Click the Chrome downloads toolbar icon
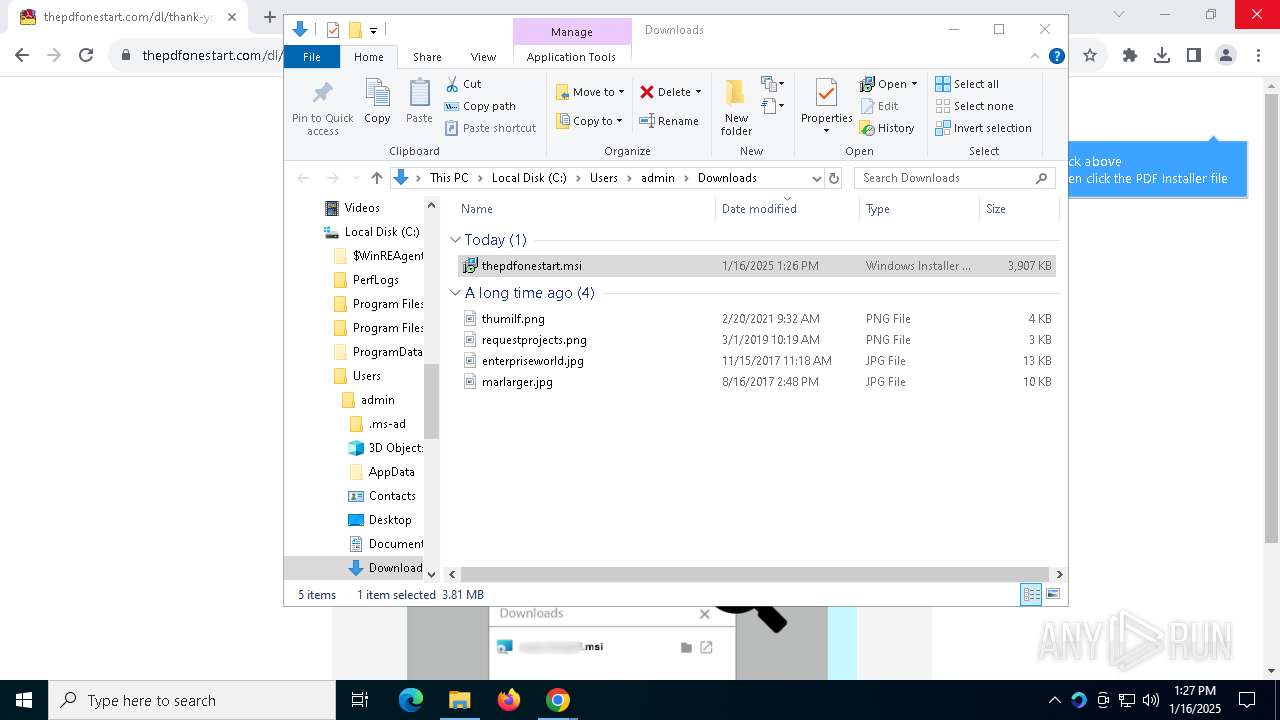 (1161, 56)
